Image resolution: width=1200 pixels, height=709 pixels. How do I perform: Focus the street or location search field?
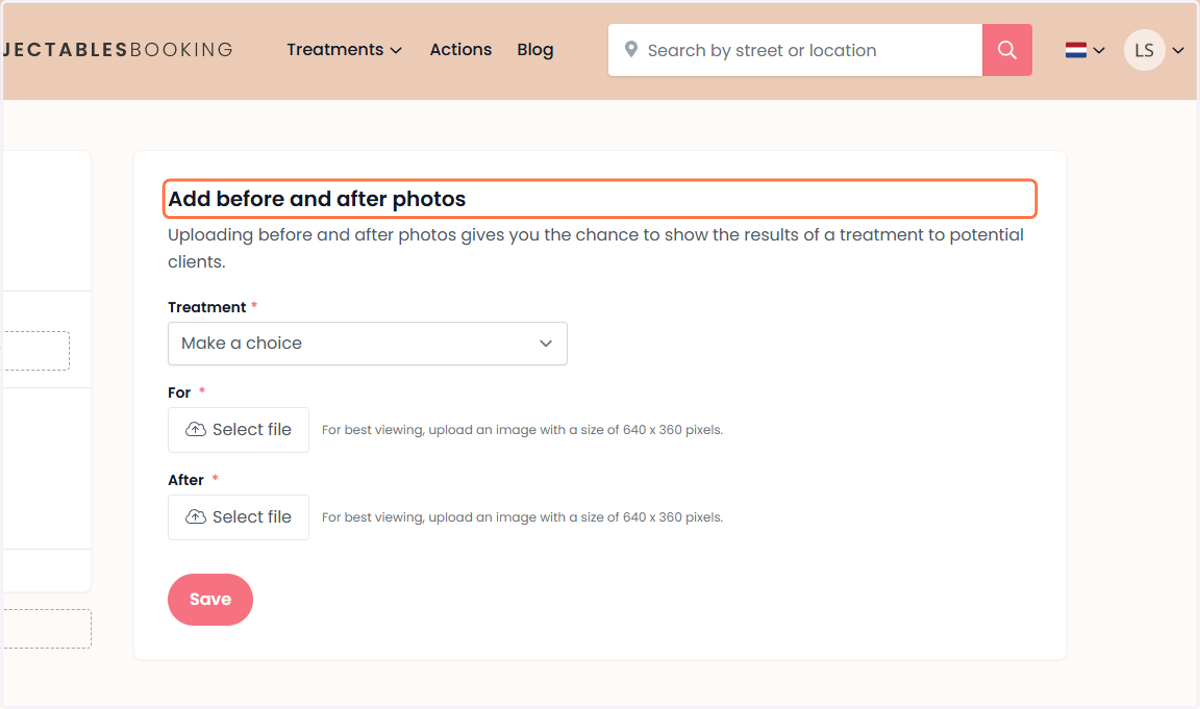(795, 50)
